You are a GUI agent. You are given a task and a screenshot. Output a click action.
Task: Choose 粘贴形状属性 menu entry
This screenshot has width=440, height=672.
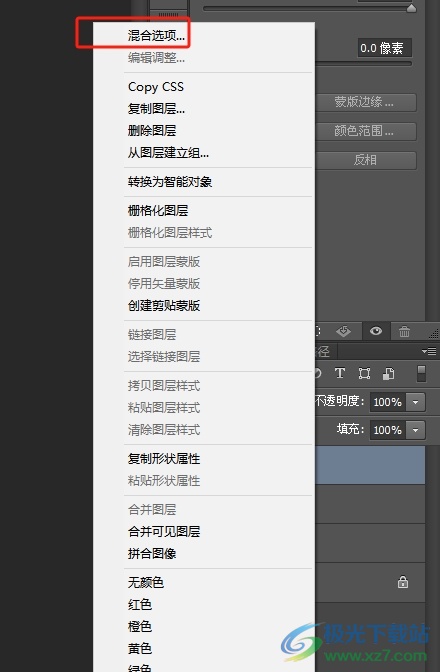[164, 481]
